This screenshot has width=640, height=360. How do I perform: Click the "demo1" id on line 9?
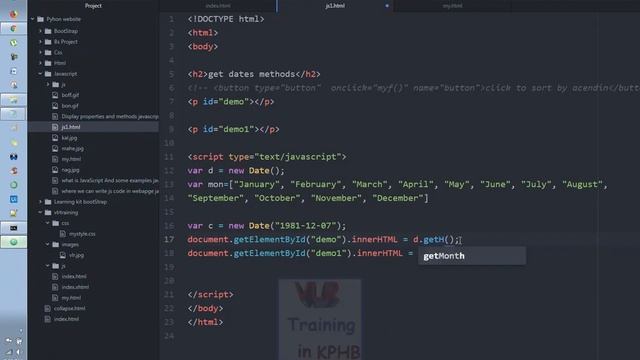click(x=236, y=129)
